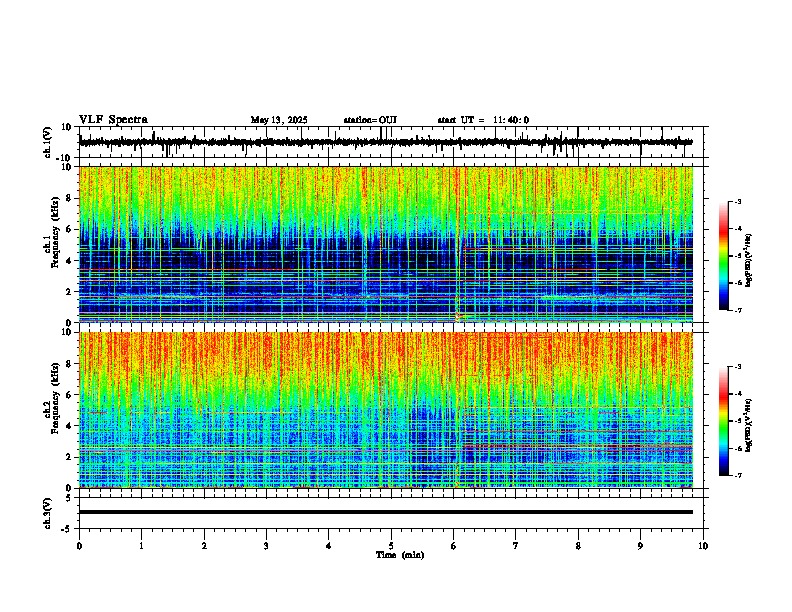Click the flat black ch.3 voltage trace

click(x=386, y=512)
